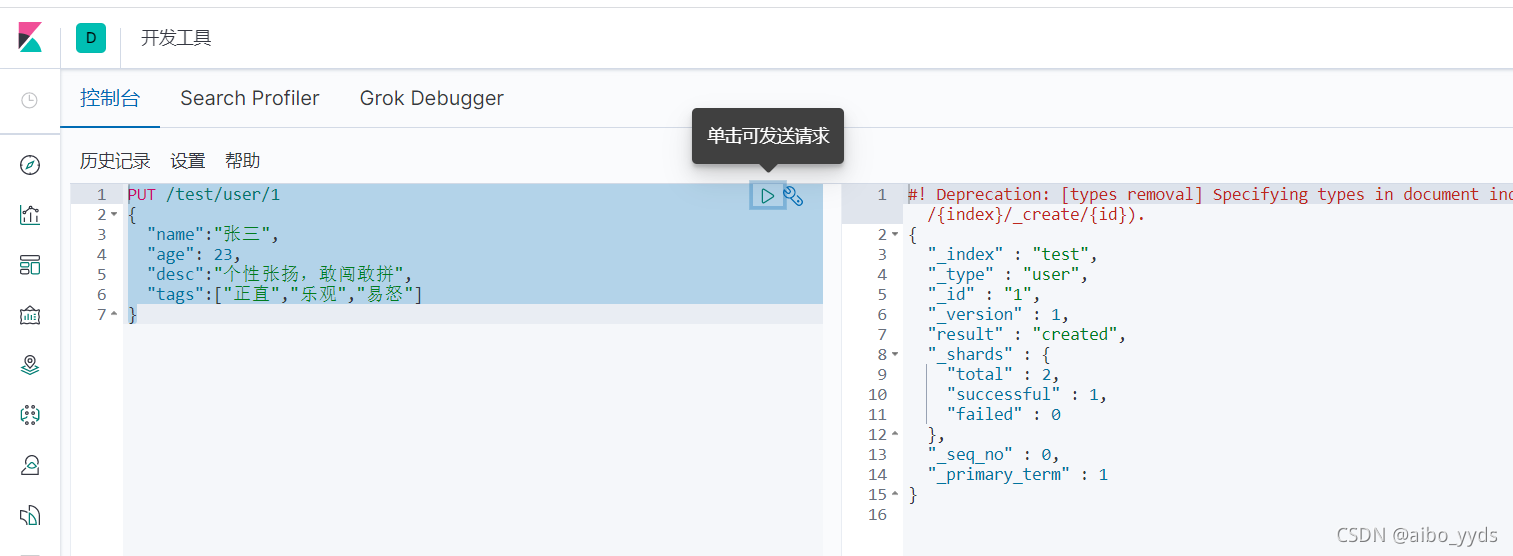Viewport: 1513px width, 556px height.
Task: Send request with the green play button
Action: click(767, 196)
